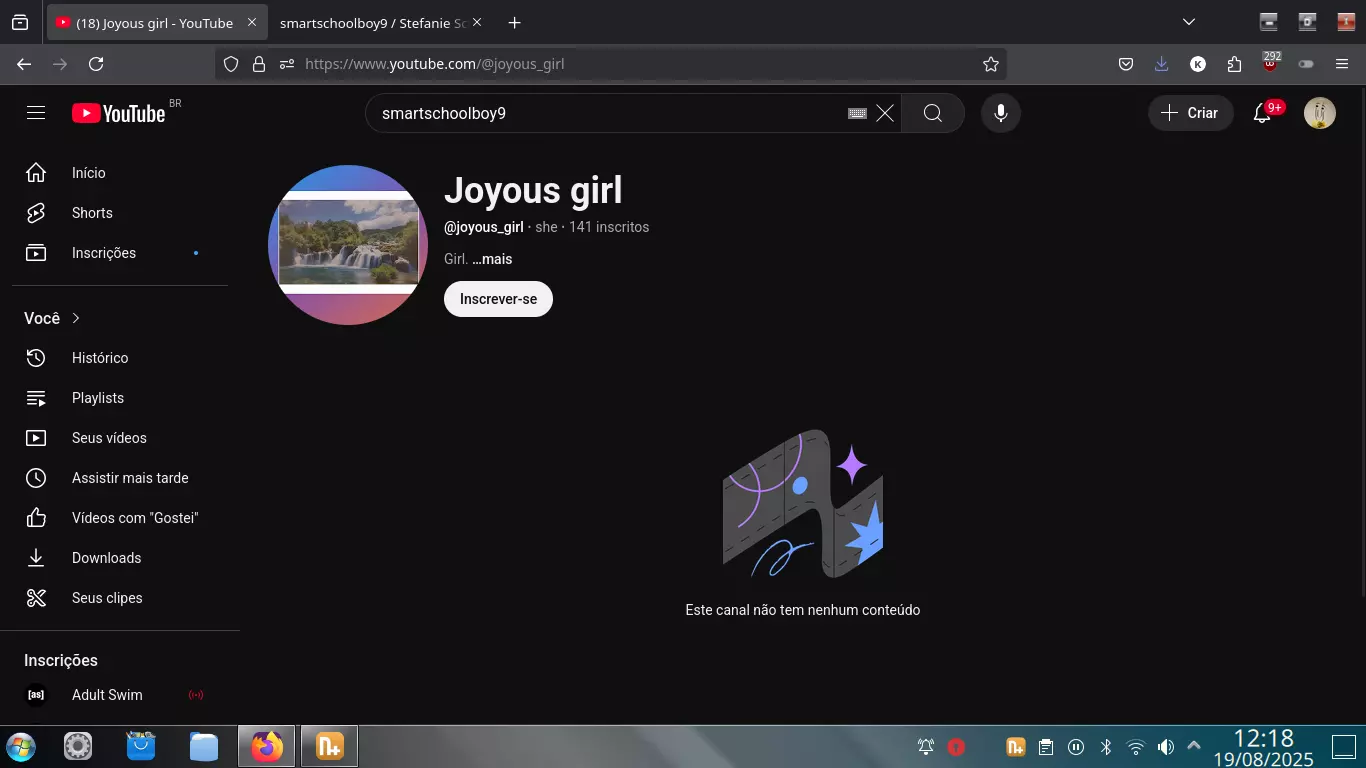
Task: Open the list all tabs dropdown
Action: [1188, 22]
